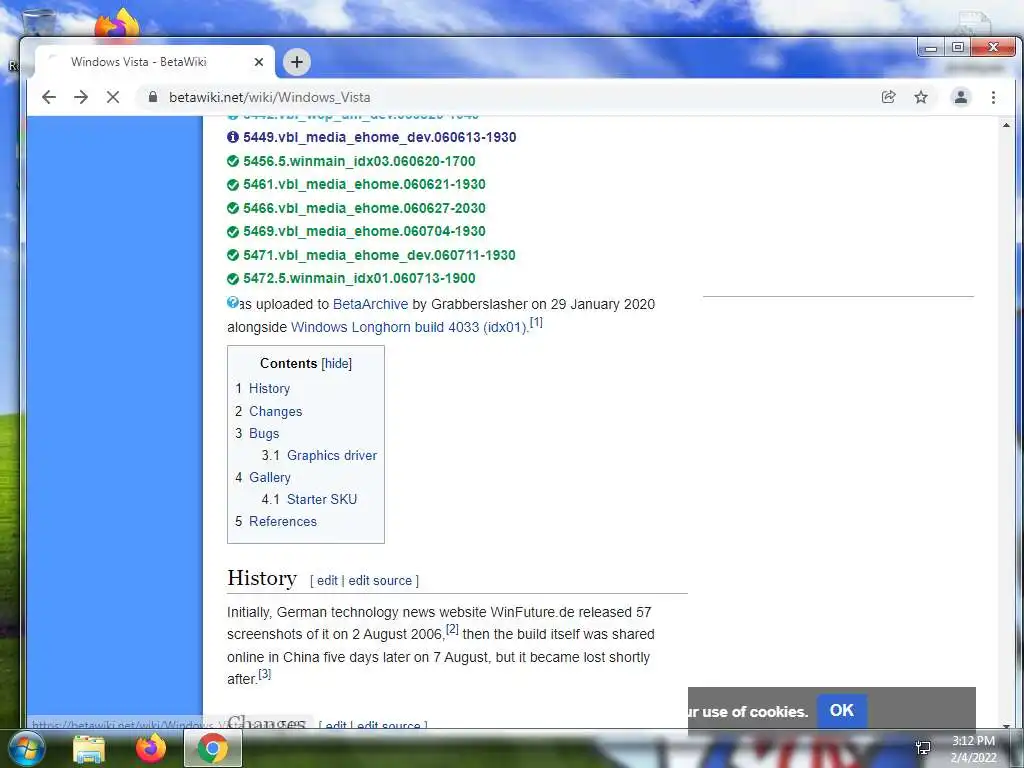Open the share page icon in address bar

[x=888, y=97]
